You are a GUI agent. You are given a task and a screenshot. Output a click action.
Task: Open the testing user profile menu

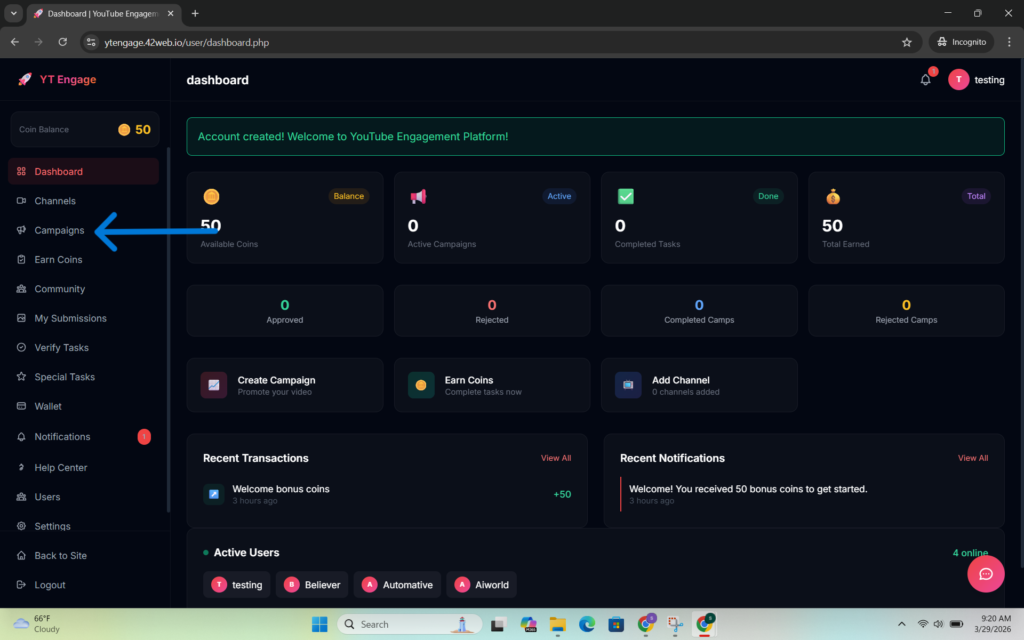976,80
